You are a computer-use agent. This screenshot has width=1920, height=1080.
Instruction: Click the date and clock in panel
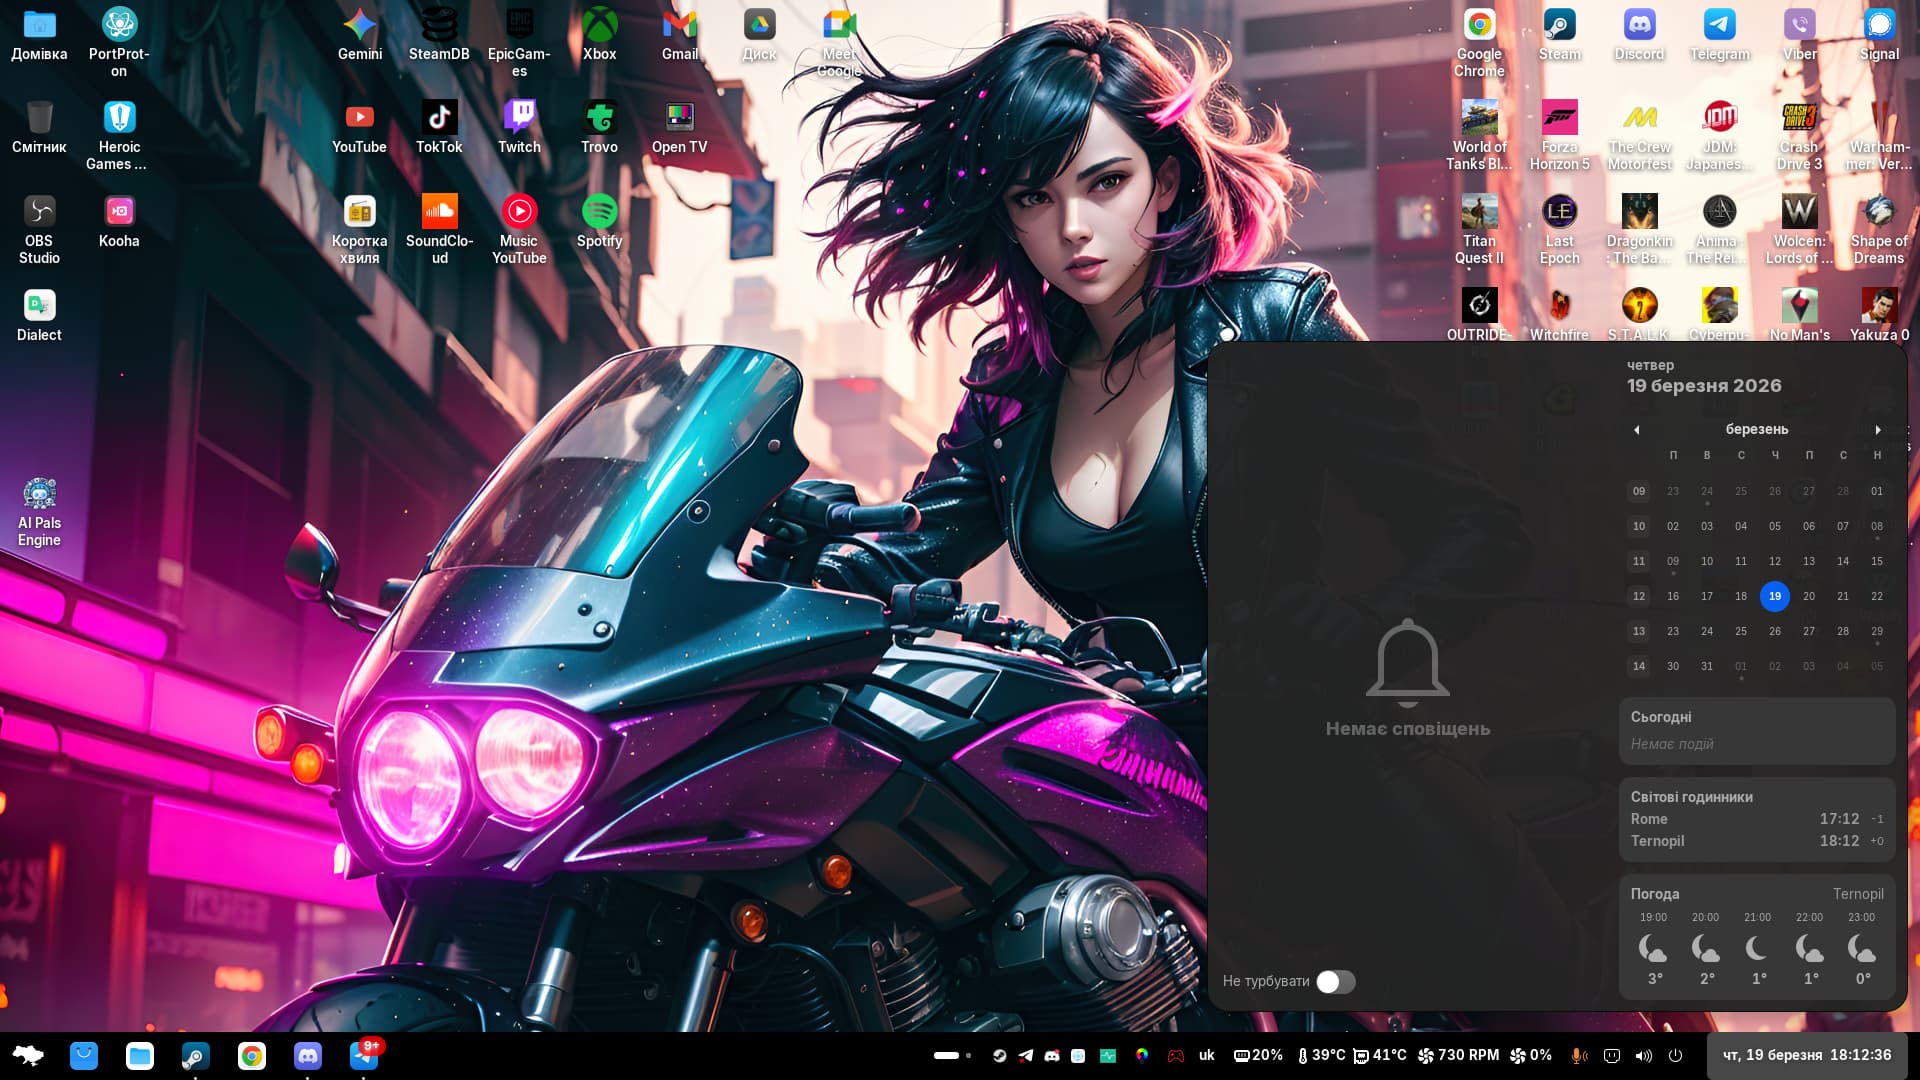[1806, 1056]
